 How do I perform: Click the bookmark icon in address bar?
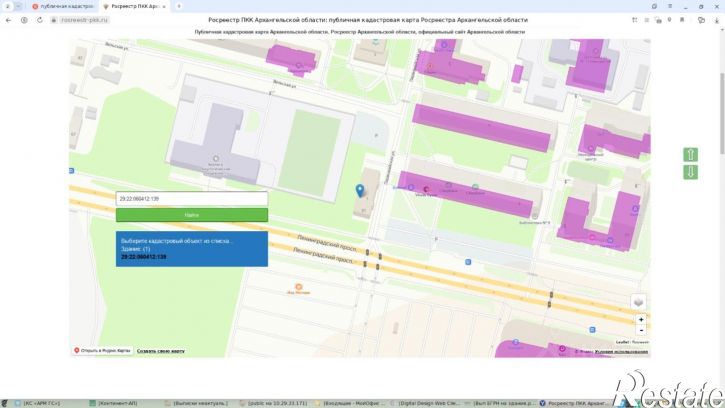click(x=682, y=20)
